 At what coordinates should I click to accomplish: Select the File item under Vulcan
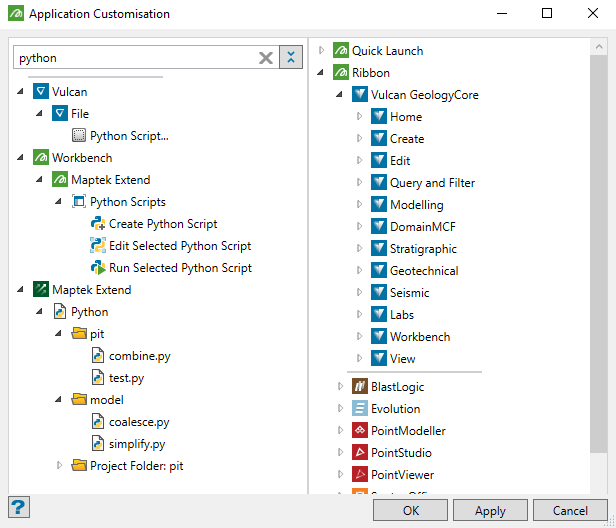[x=80, y=114]
